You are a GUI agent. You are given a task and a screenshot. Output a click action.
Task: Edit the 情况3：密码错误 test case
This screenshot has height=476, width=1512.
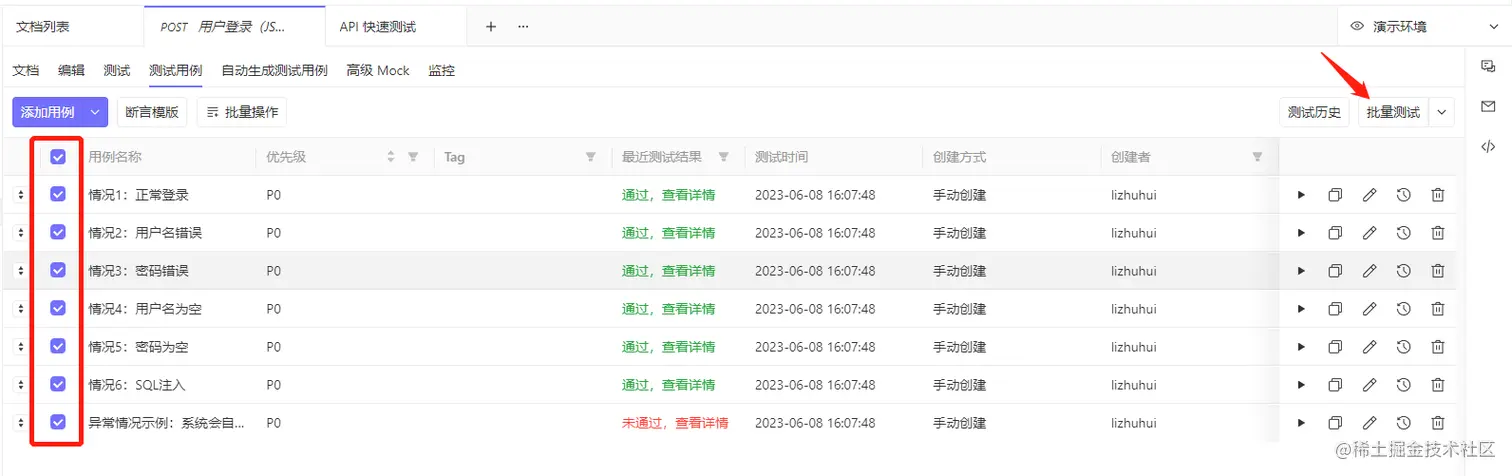click(x=1370, y=271)
